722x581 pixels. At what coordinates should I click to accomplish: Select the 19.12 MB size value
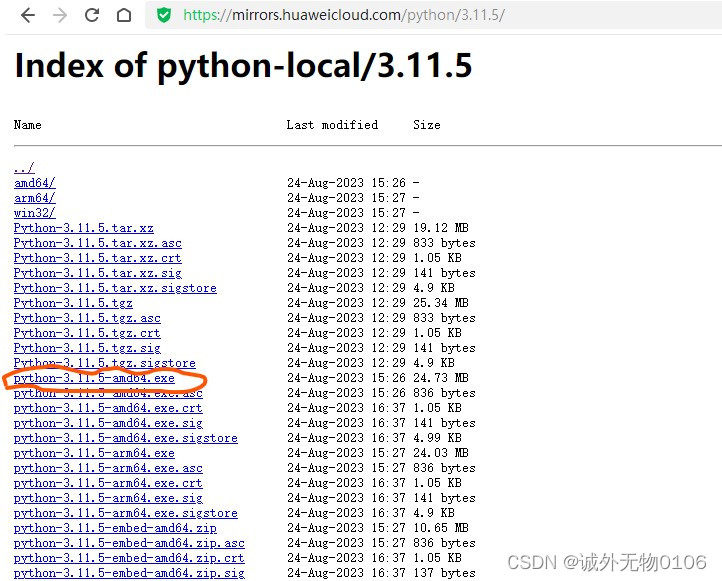[x=441, y=228]
